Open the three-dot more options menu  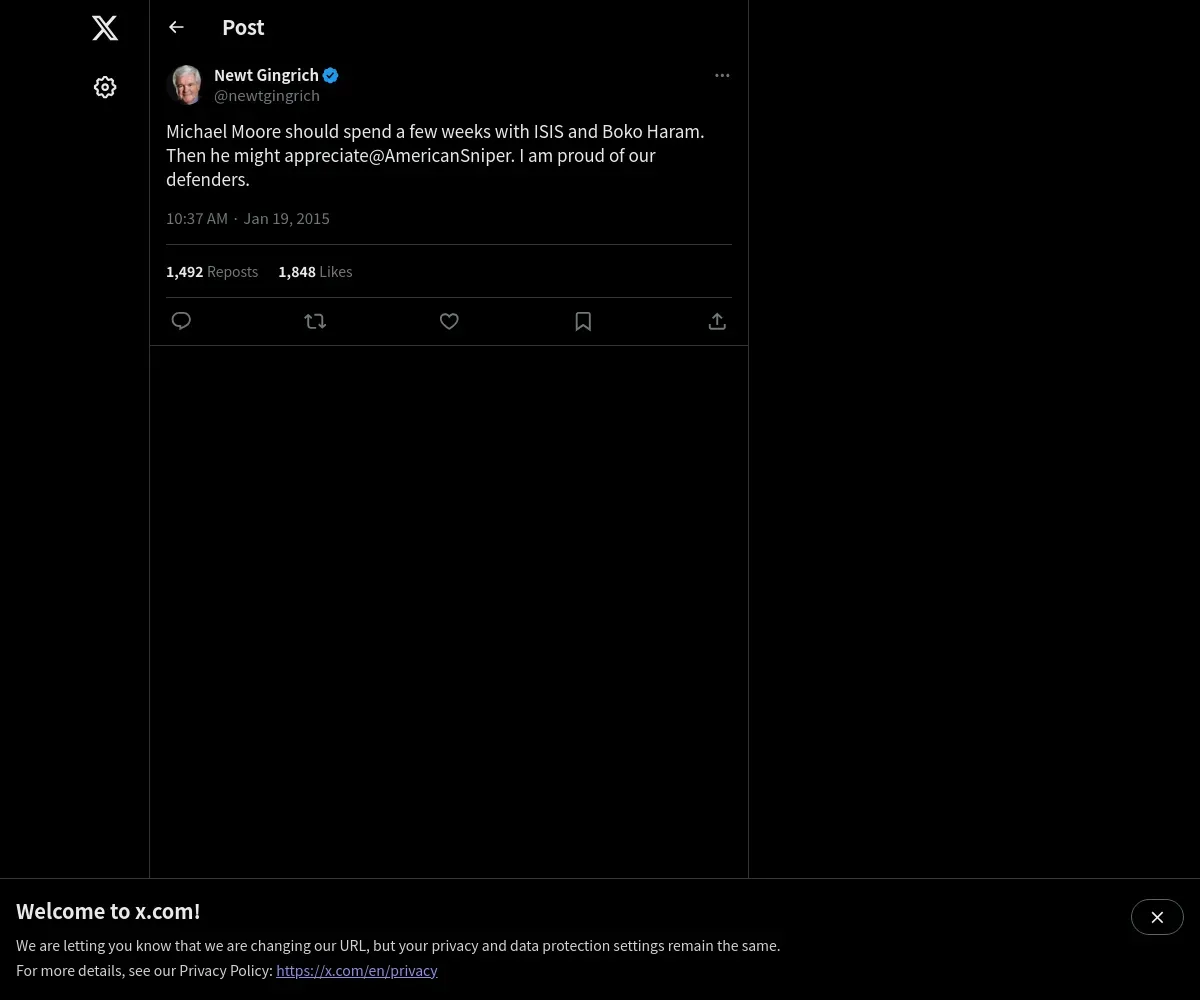click(722, 75)
